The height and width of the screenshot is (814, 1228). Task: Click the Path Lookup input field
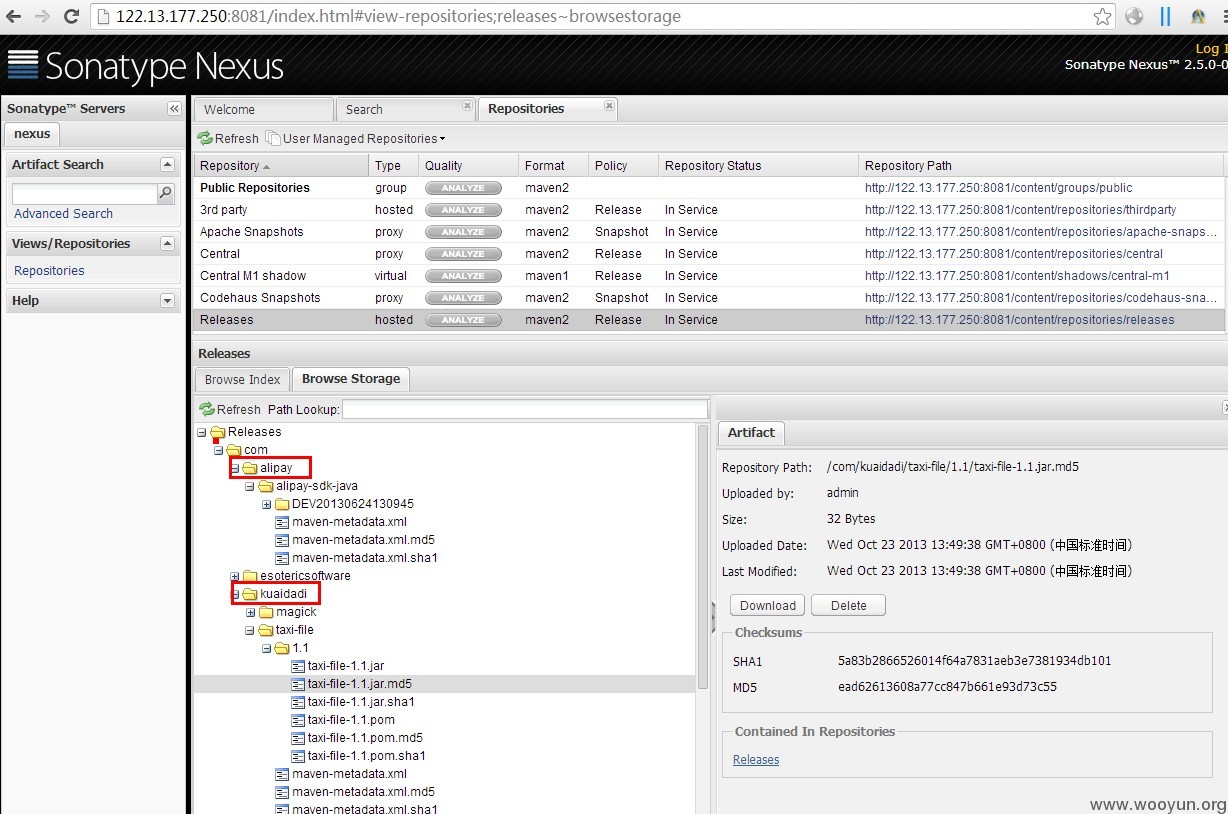(525, 410)
